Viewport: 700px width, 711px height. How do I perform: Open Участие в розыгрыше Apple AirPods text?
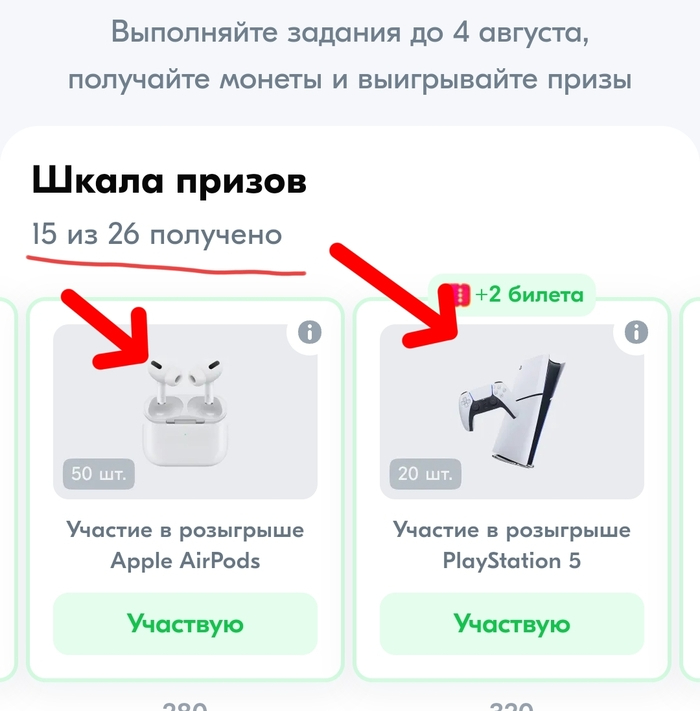(x=185, y=545)
